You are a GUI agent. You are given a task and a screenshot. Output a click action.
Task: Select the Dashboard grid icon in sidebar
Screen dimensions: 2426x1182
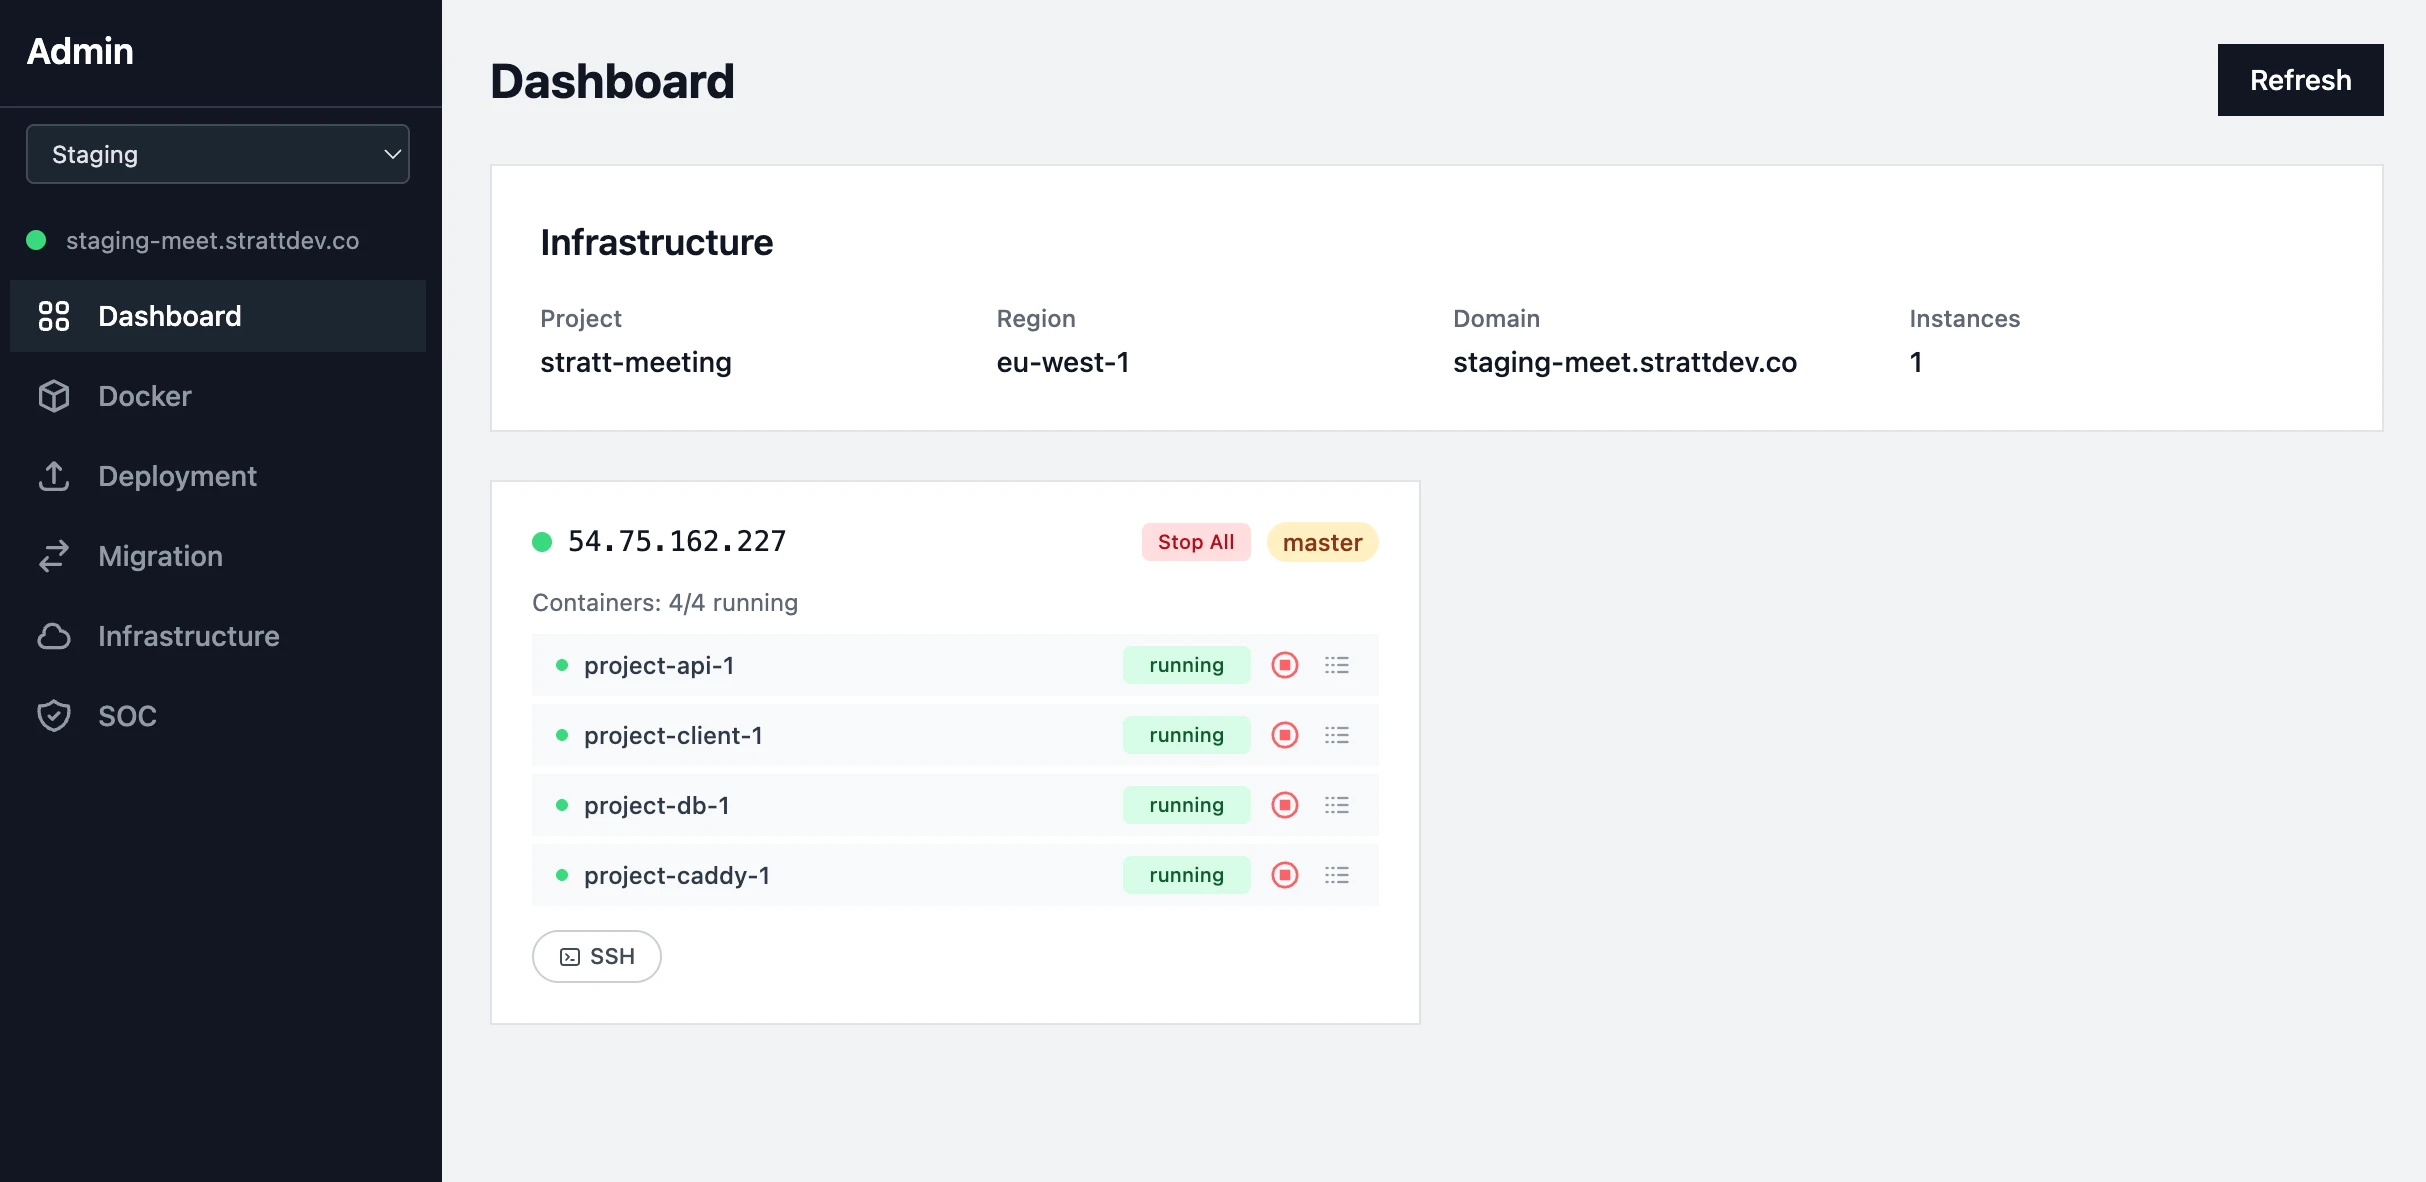click(55, 316)
